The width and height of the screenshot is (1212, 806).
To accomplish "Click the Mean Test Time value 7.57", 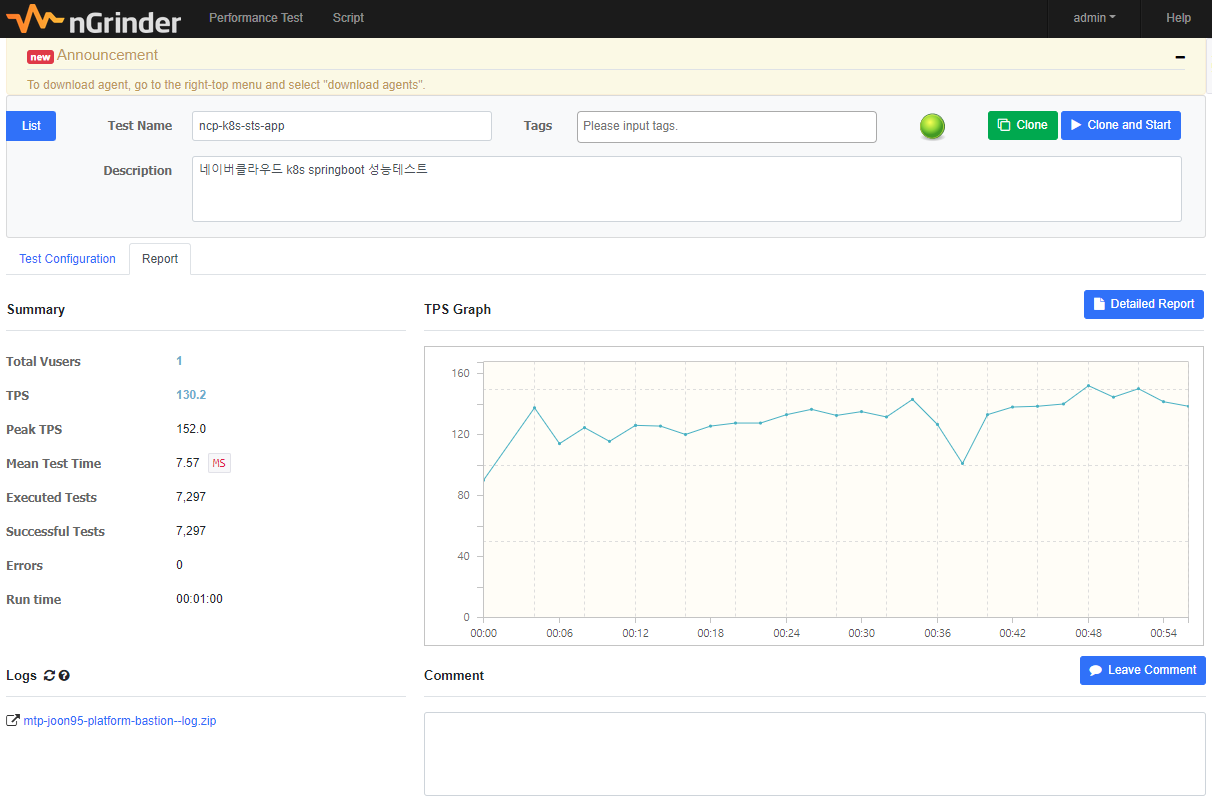I will [x=188, y=463].
